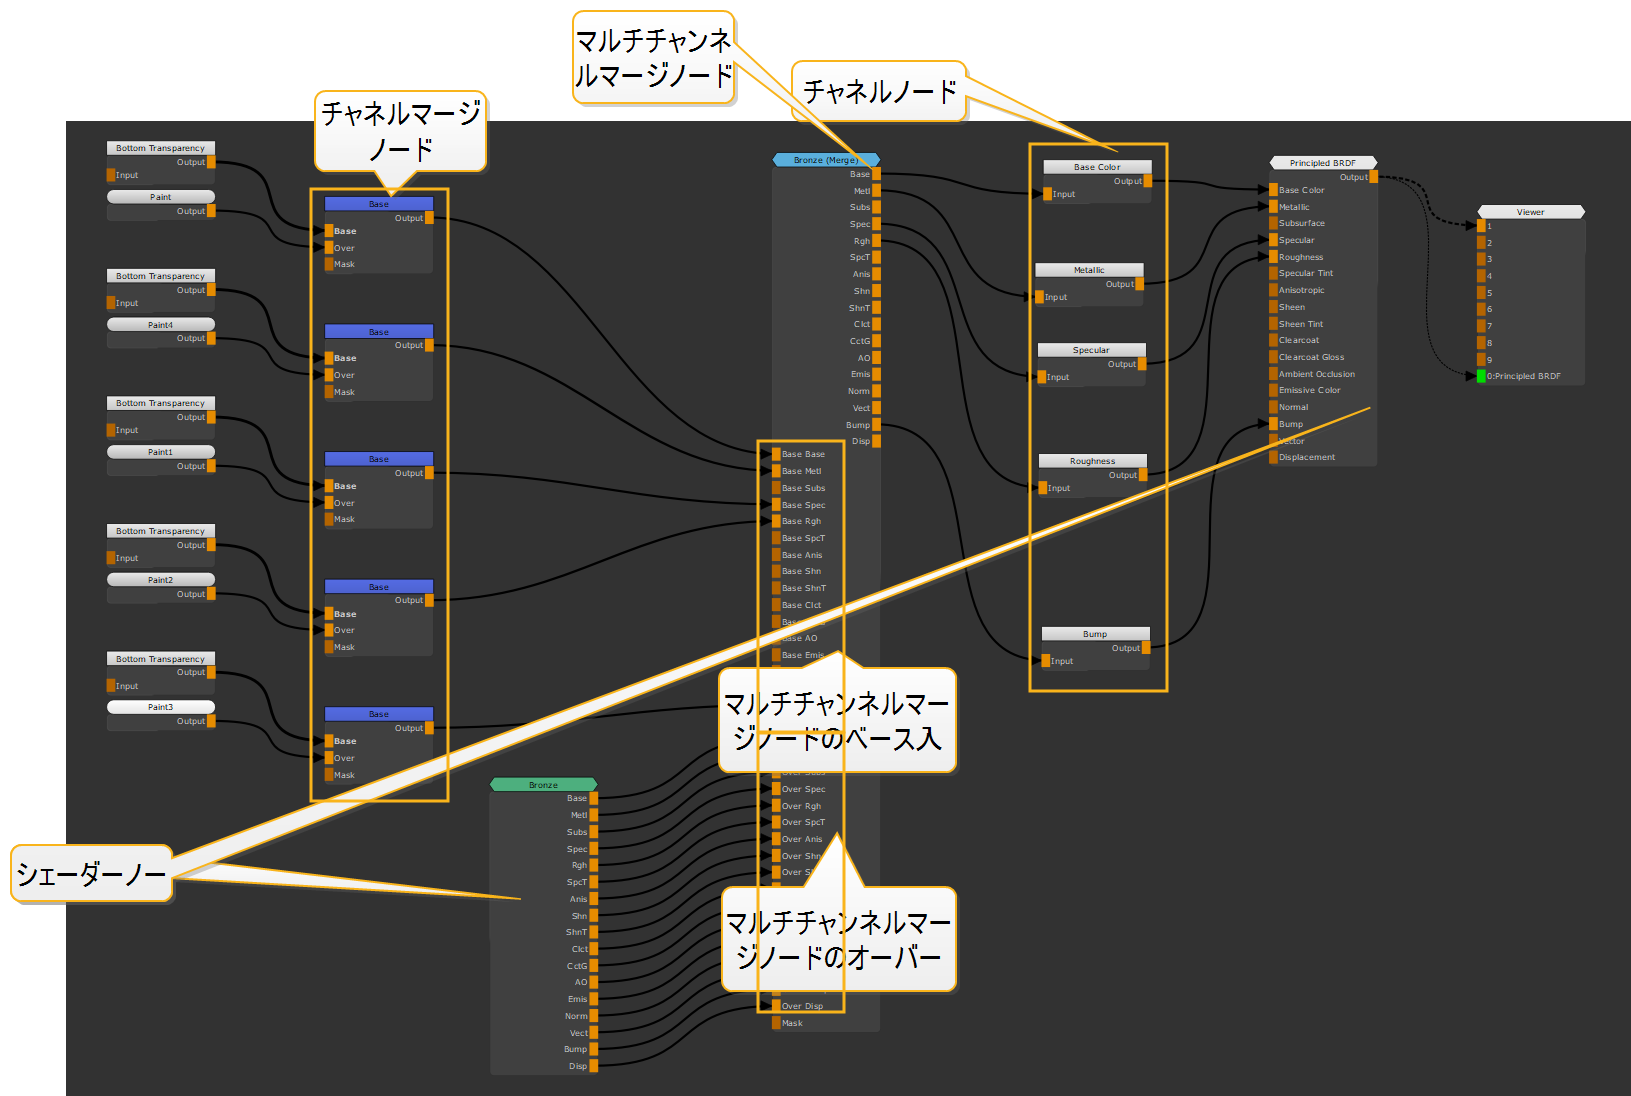Click the Clearcoat Gloss input port
The height and width of the screenshot is (1096, 1631).
tap(1273, 357)
